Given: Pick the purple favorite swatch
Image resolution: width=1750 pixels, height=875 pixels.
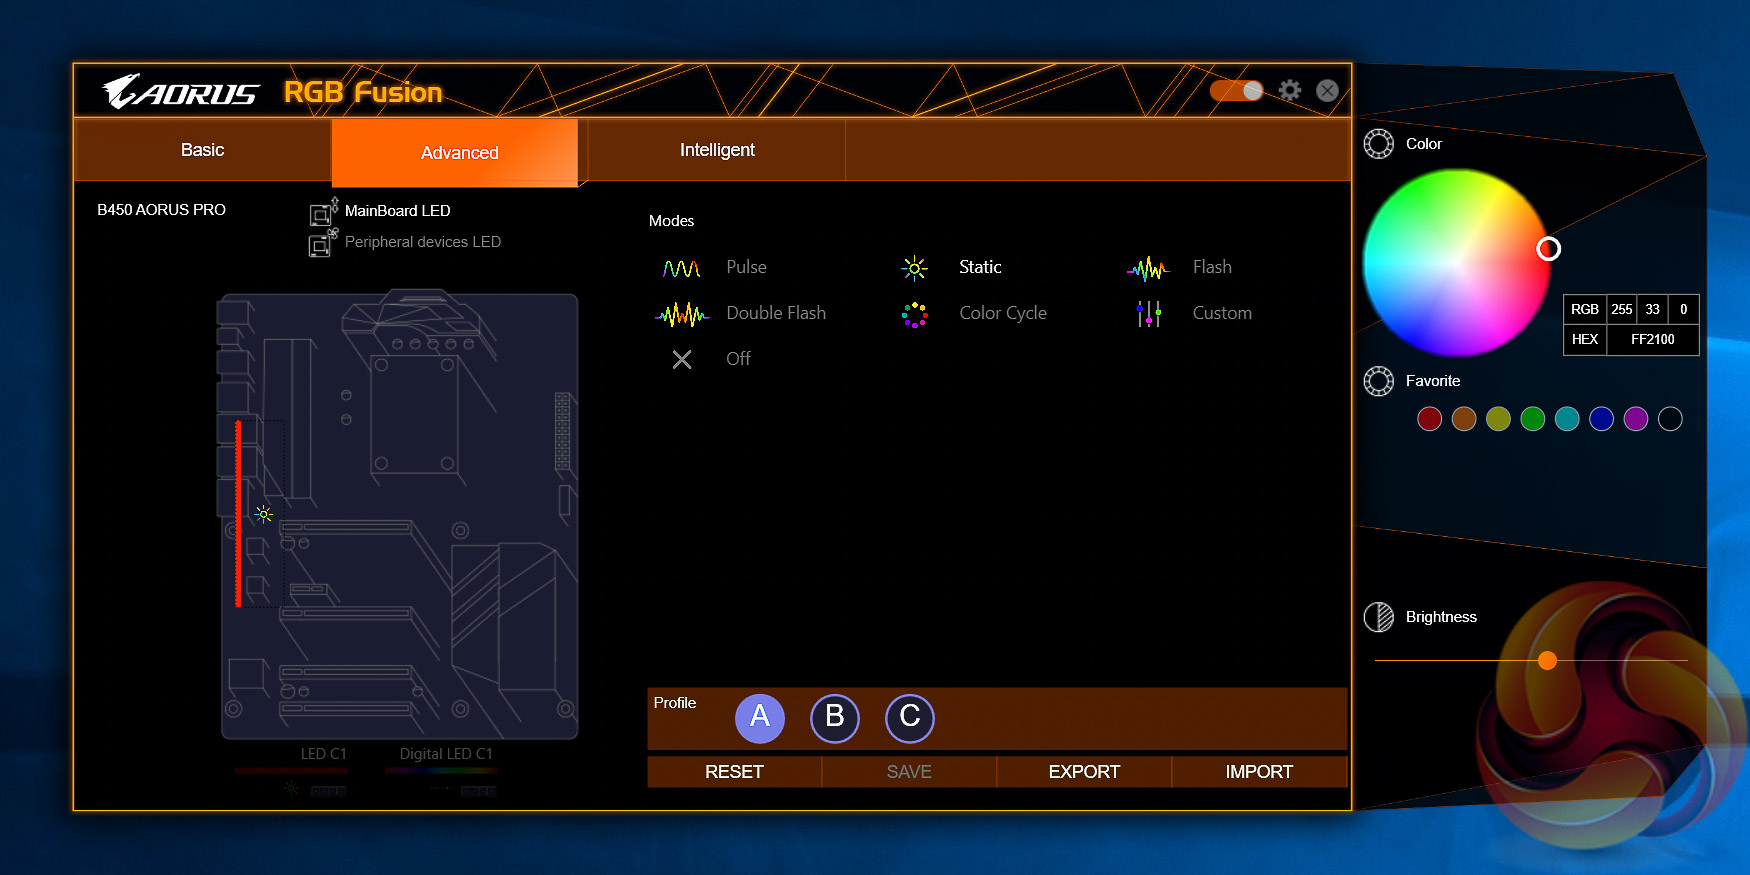Looking at the screenshot, I should pyautogui.click(x=1636, y=419).
